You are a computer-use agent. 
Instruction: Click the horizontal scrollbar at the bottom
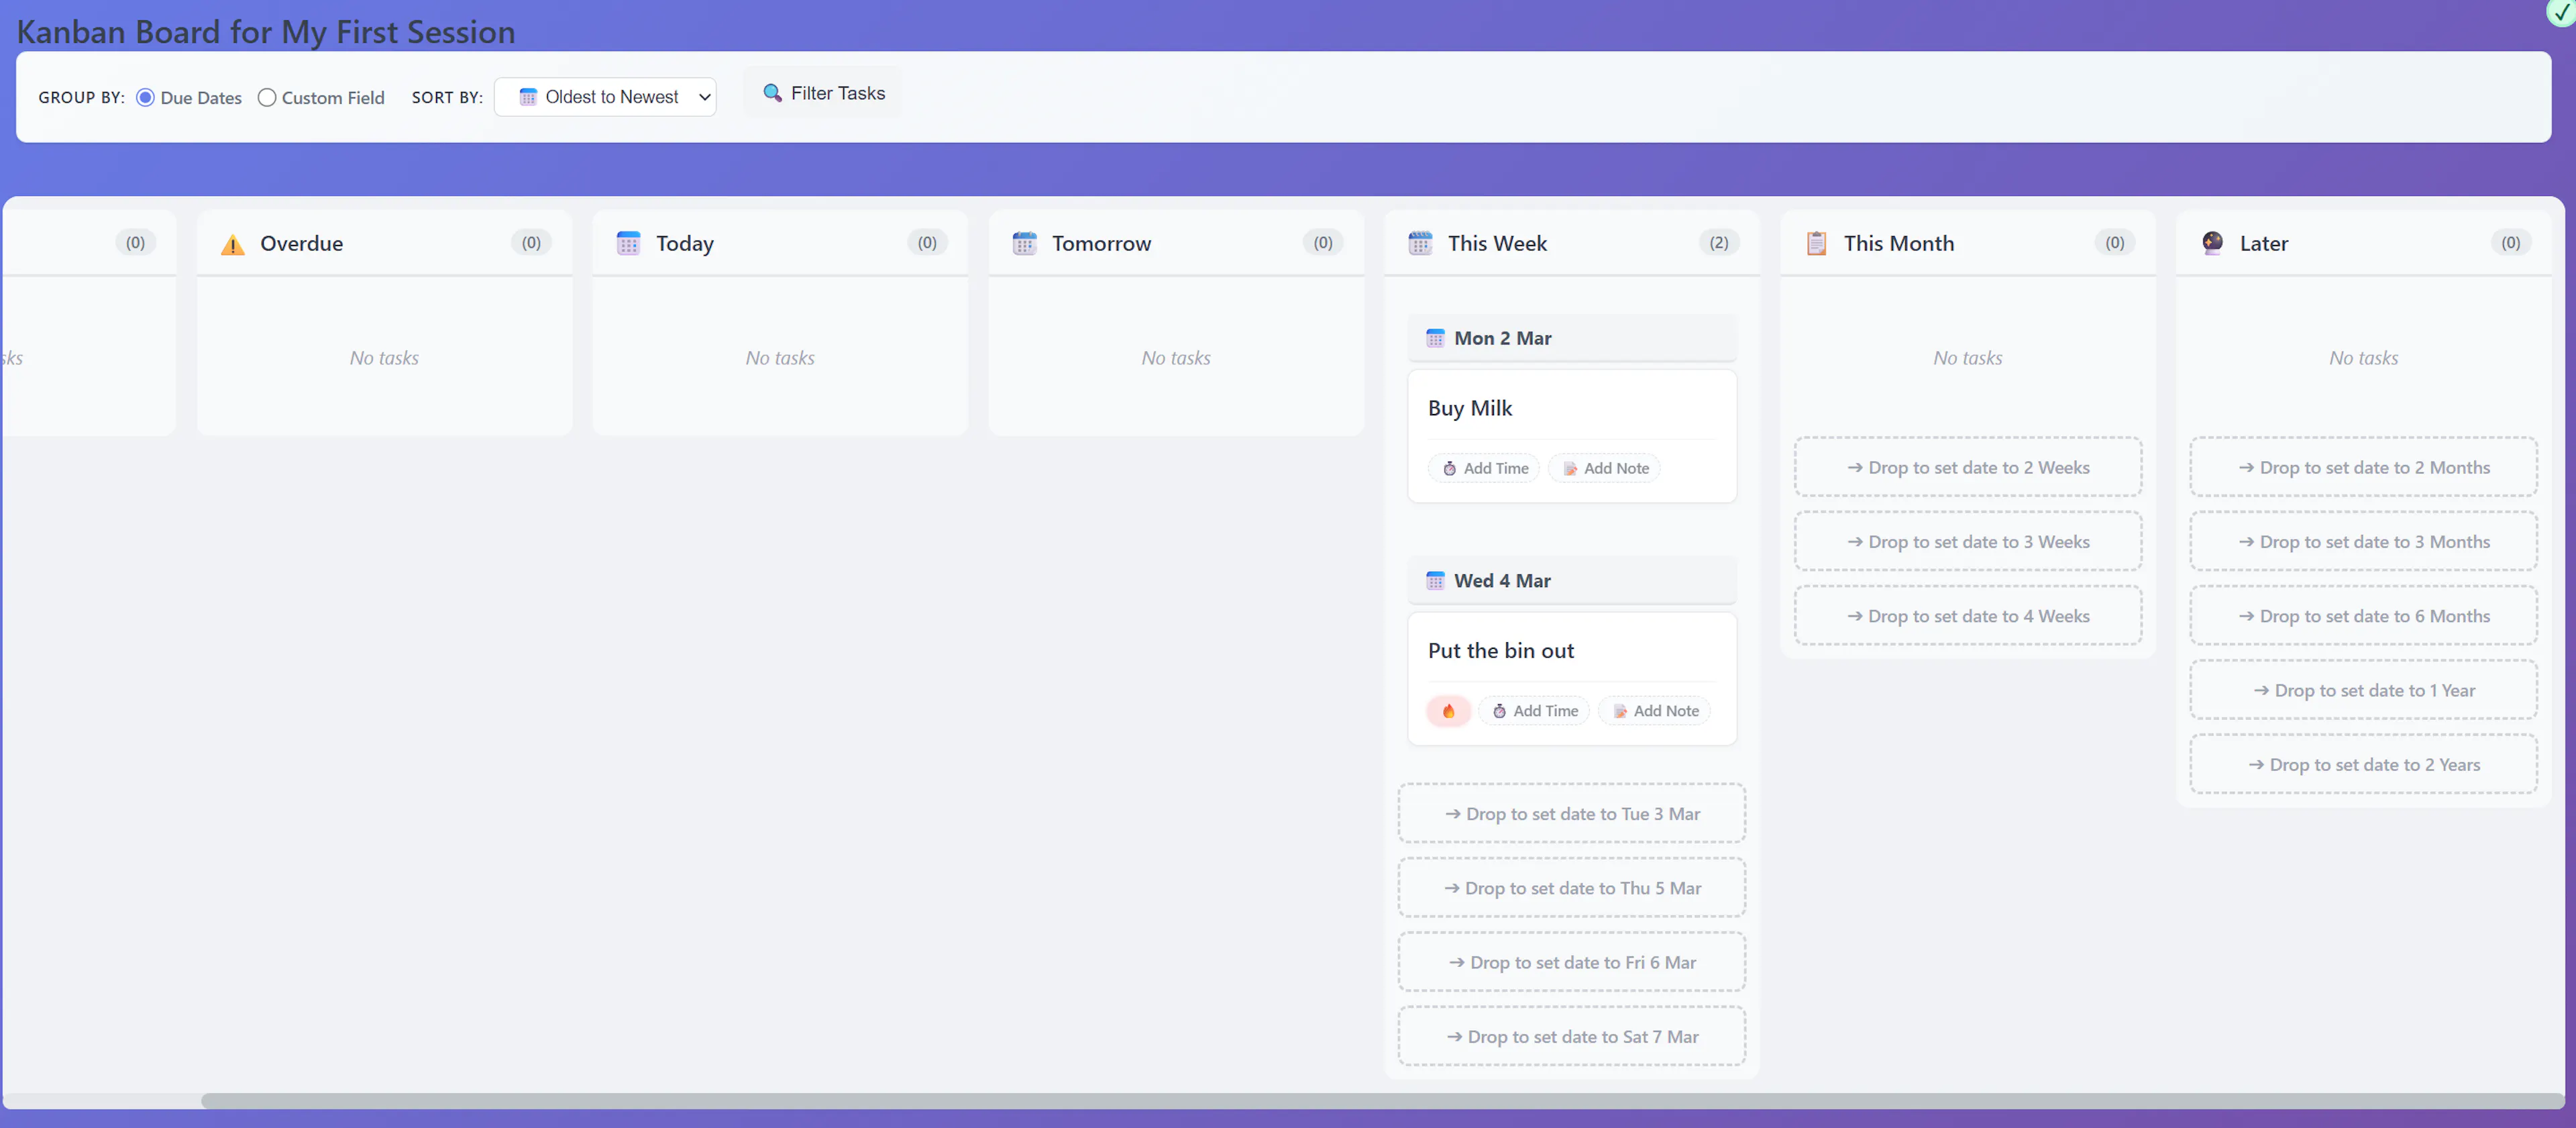coord(1380,1100)
